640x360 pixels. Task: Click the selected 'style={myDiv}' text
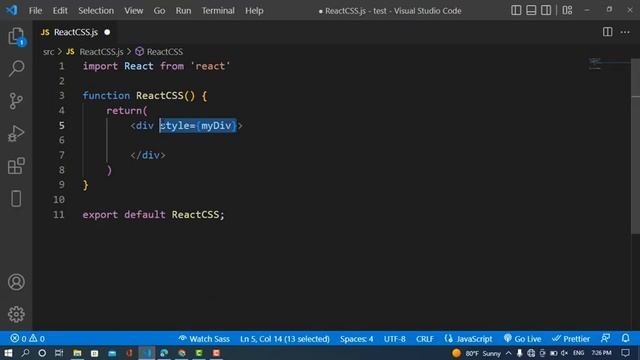pos(198,126)
